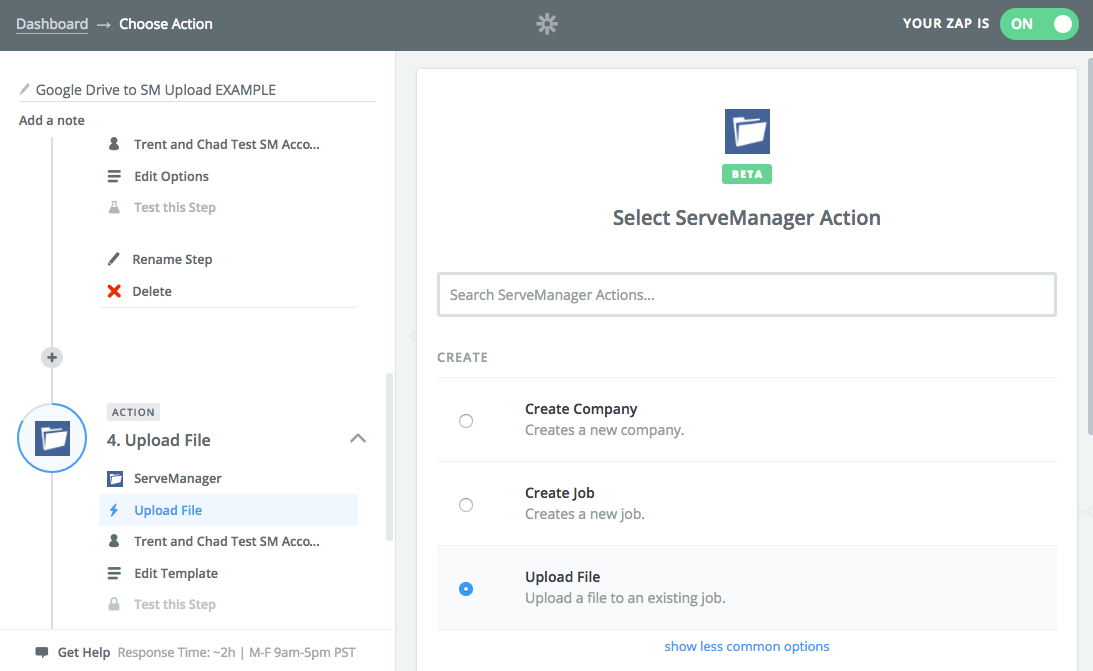Open highlighted Upload File step item
Screen dimensions: 1093x671
228,510
